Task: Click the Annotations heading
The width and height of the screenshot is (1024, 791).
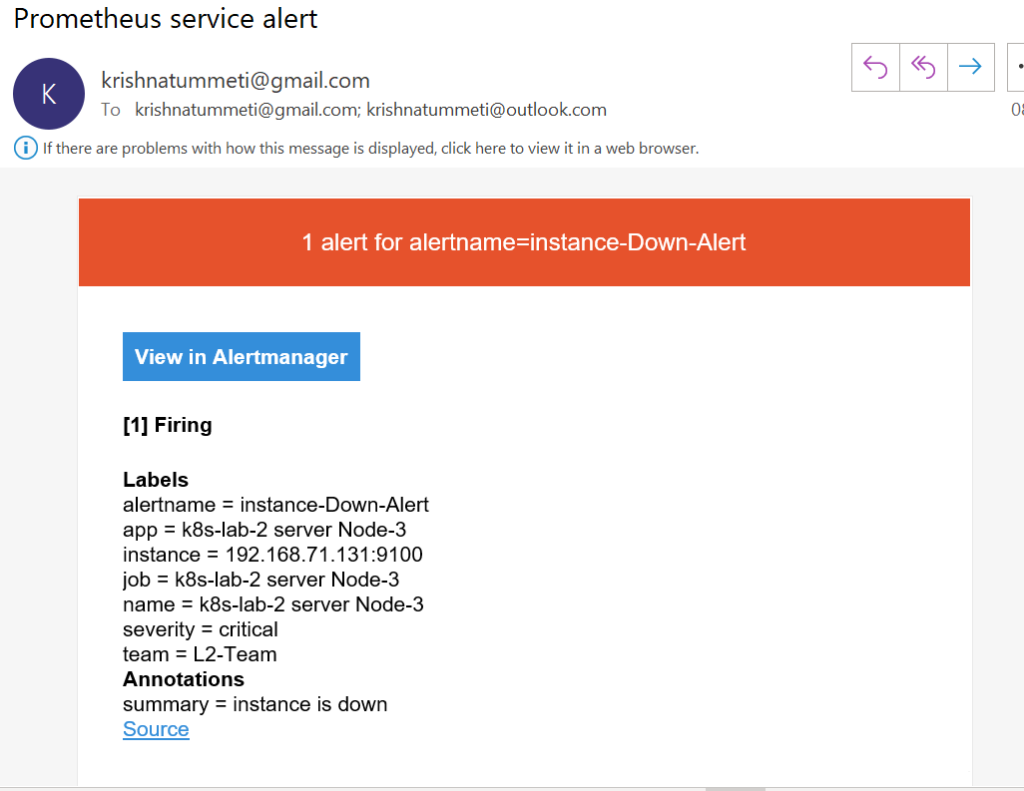Action: (x=183, y=679)
